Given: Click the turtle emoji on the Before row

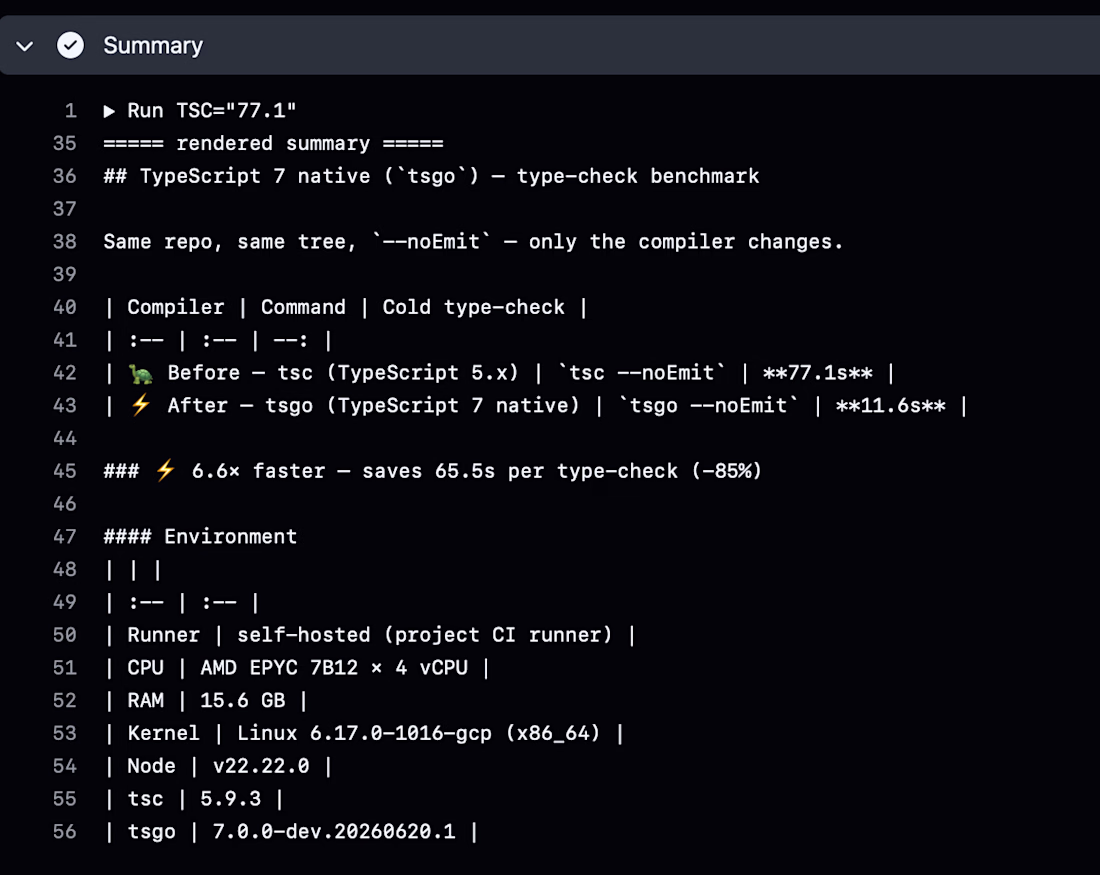Looking at the screenshot, I should 141,373.
